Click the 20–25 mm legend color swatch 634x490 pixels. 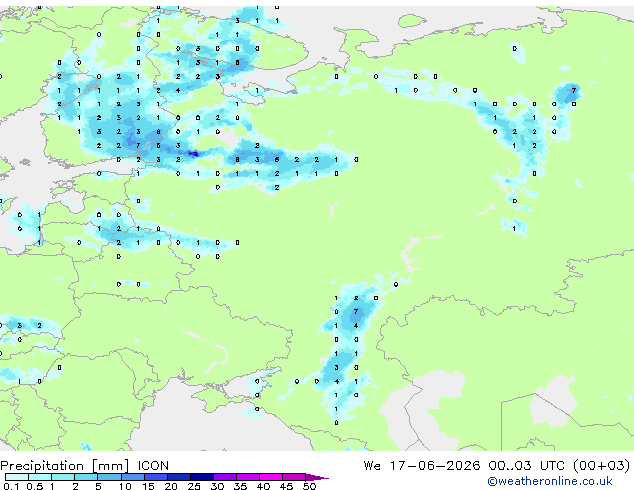pos(178,477)
